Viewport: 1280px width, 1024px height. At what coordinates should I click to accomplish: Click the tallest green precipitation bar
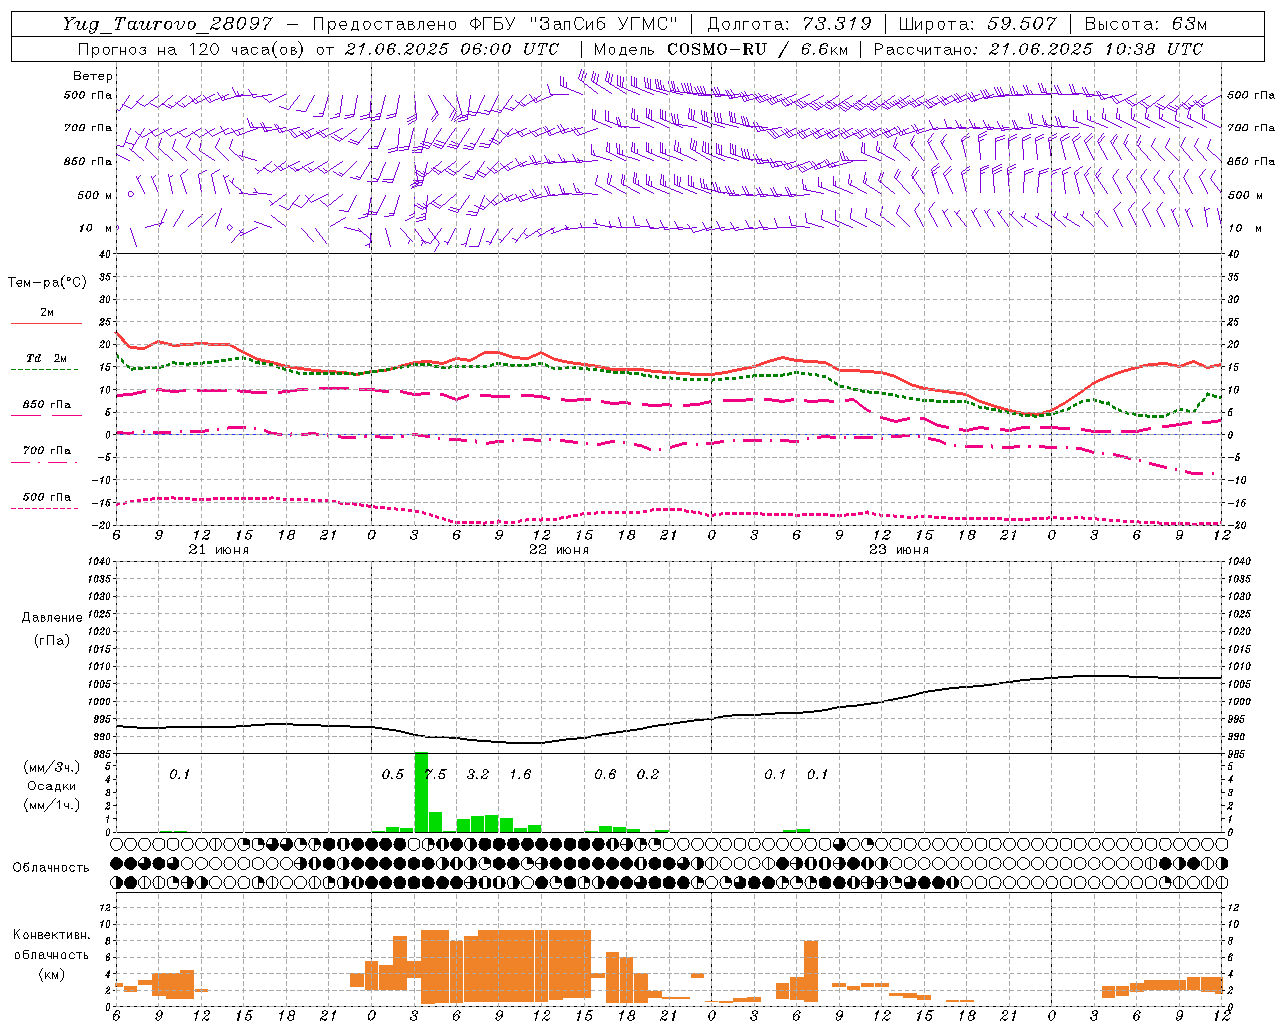(421, 792)
